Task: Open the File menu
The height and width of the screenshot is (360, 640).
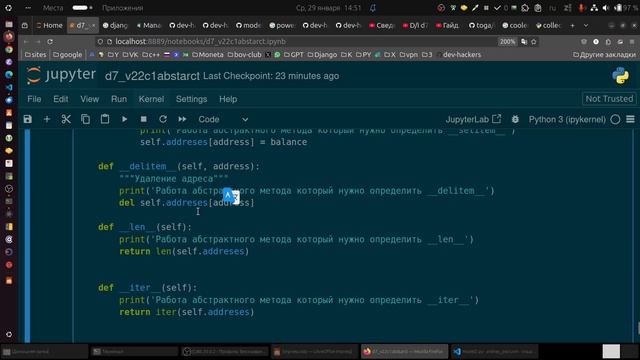Action: click(34, 99)
